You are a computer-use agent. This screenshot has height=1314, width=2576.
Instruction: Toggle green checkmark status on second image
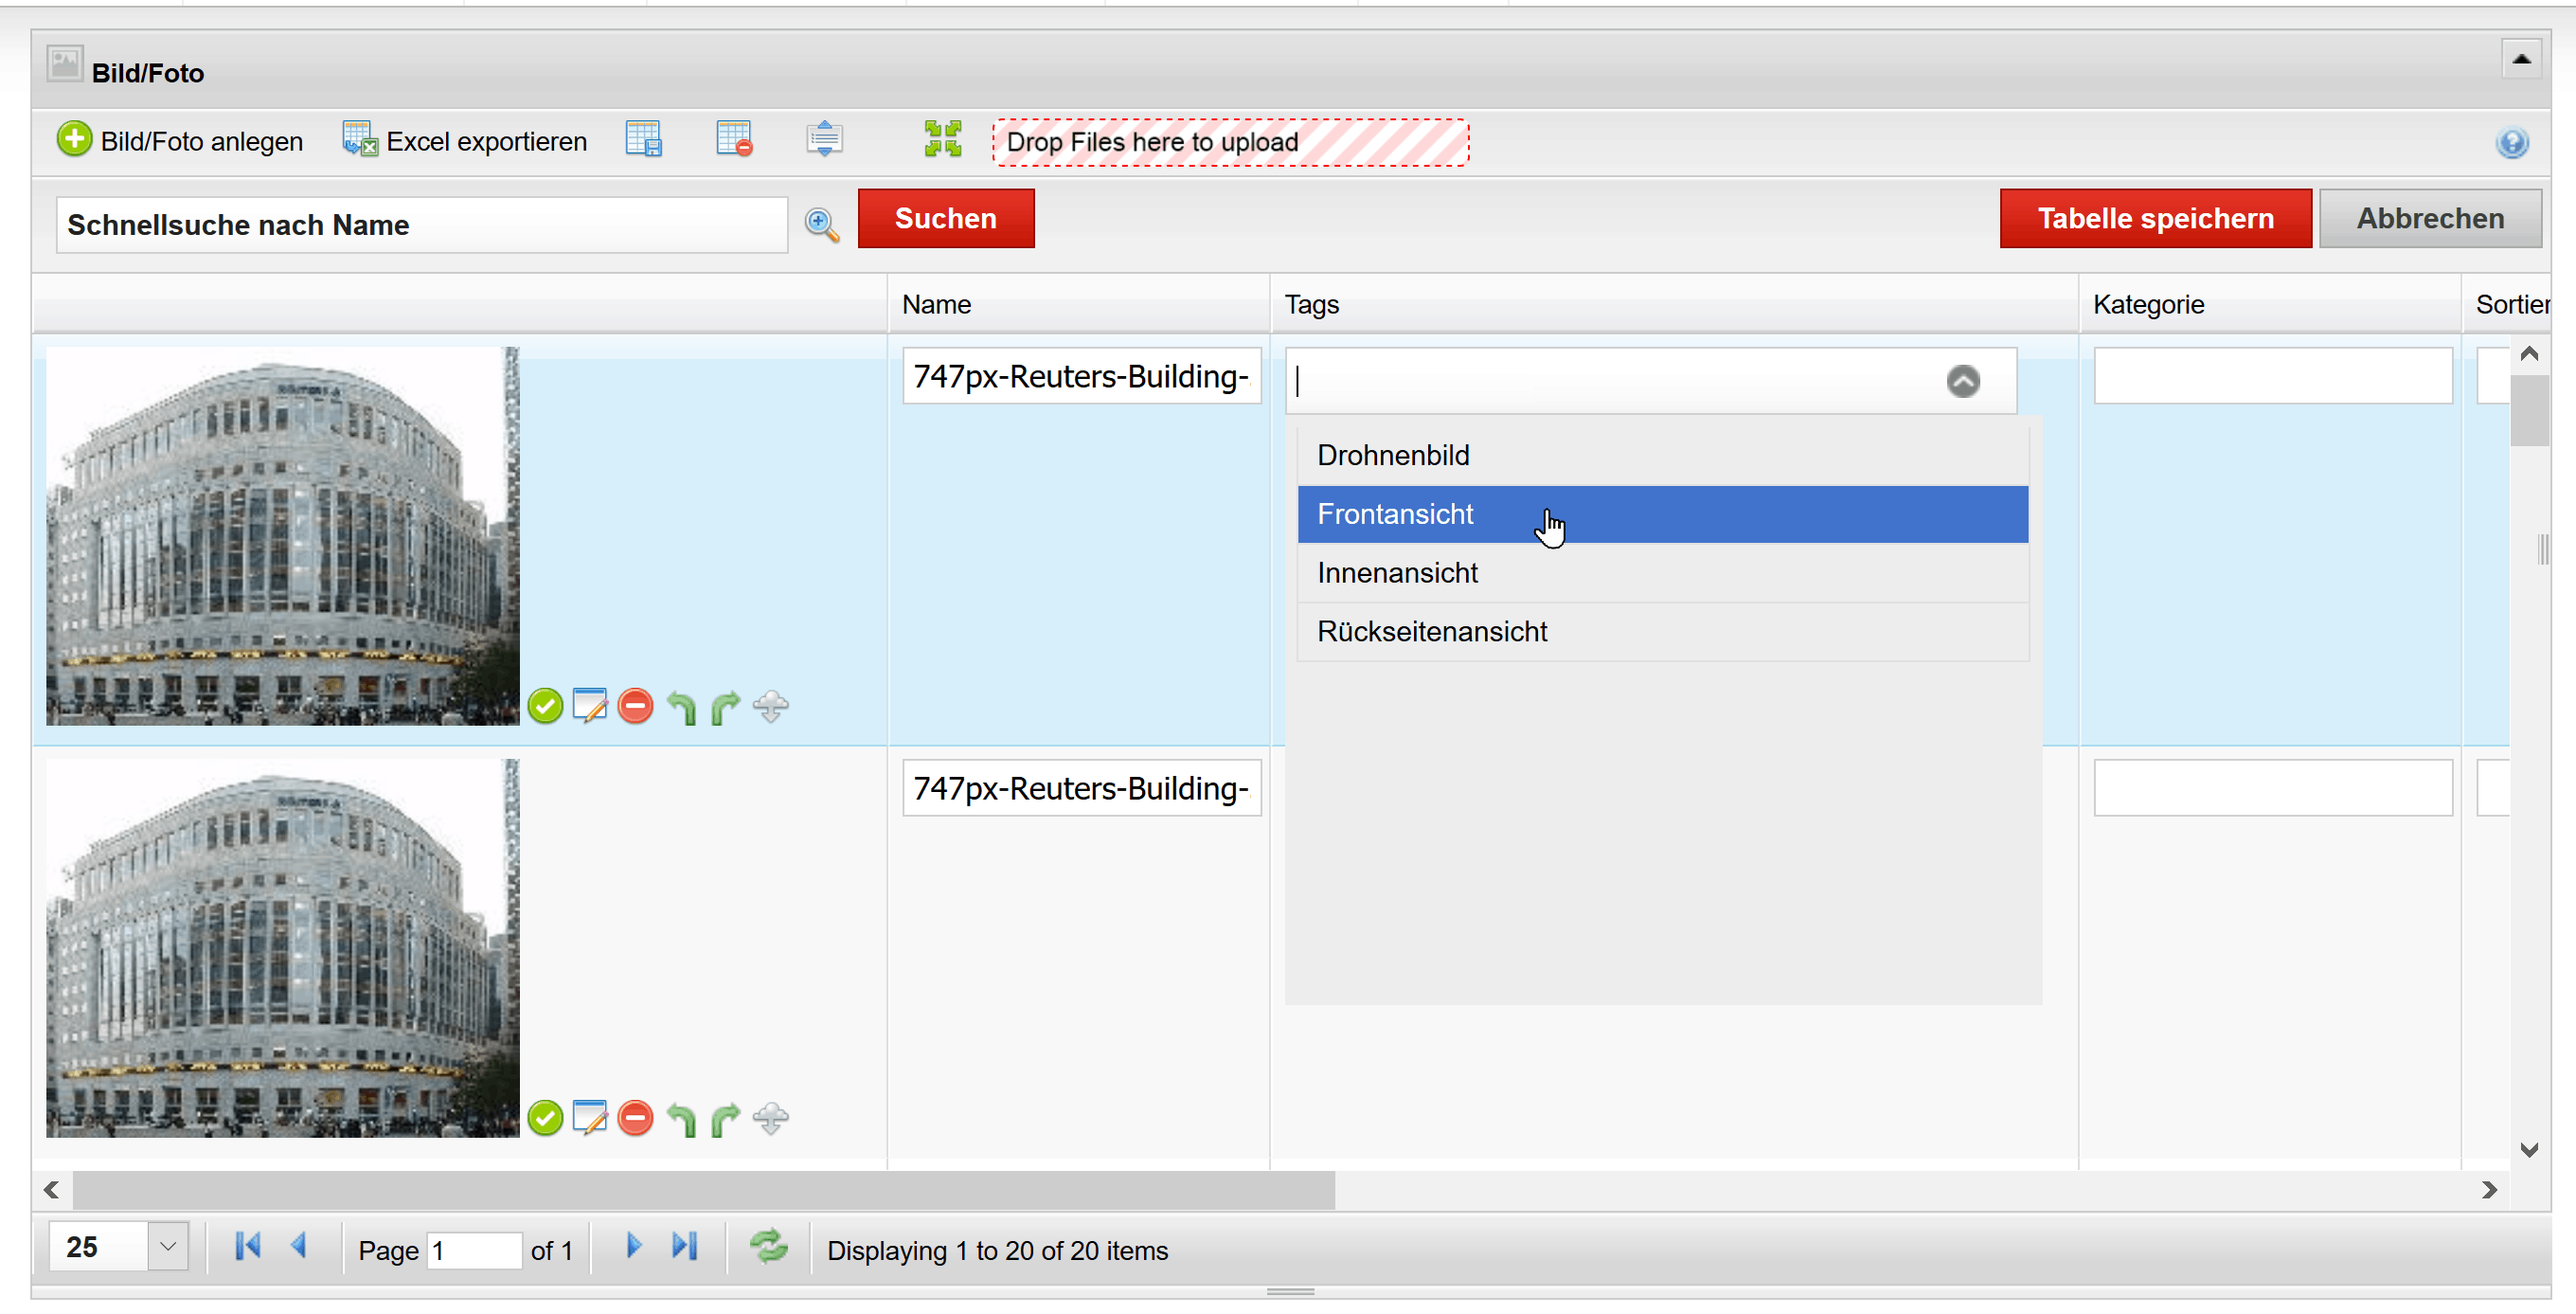(x=545, y=1118)
